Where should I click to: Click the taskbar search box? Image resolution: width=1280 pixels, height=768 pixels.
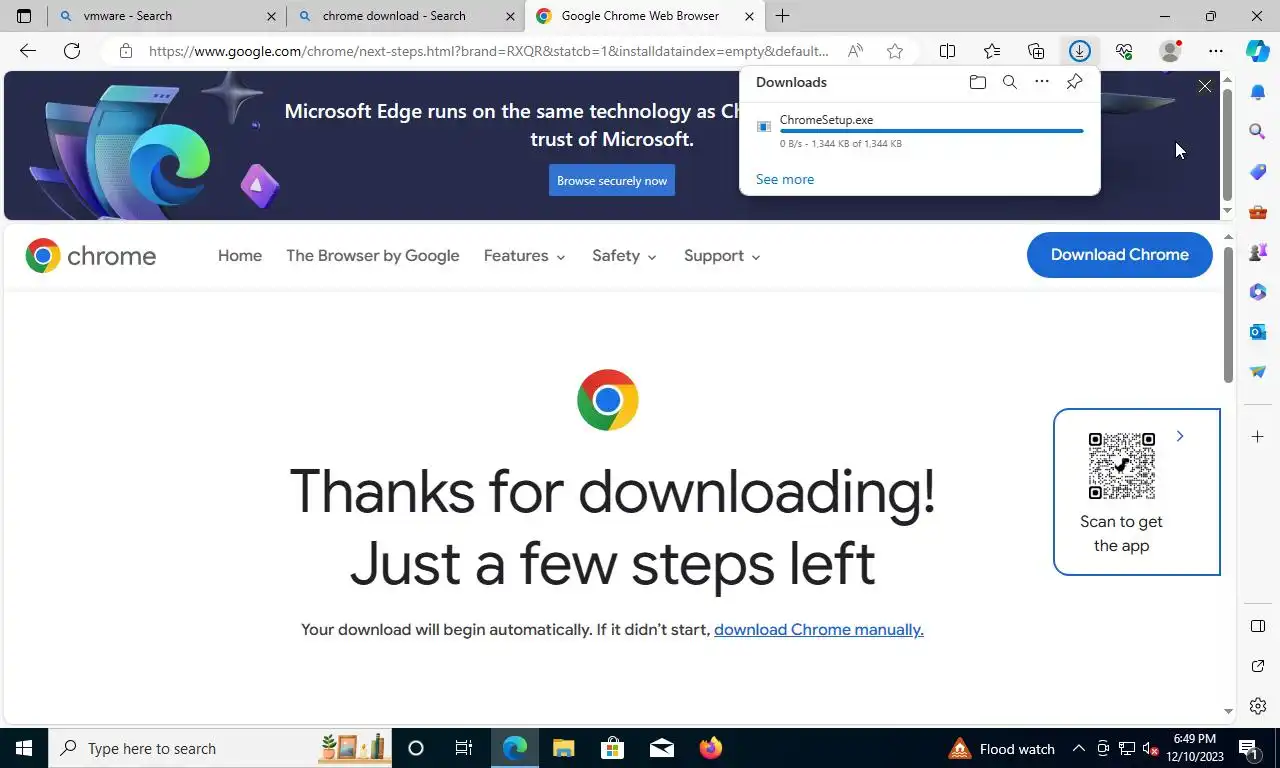coord(220,748)
